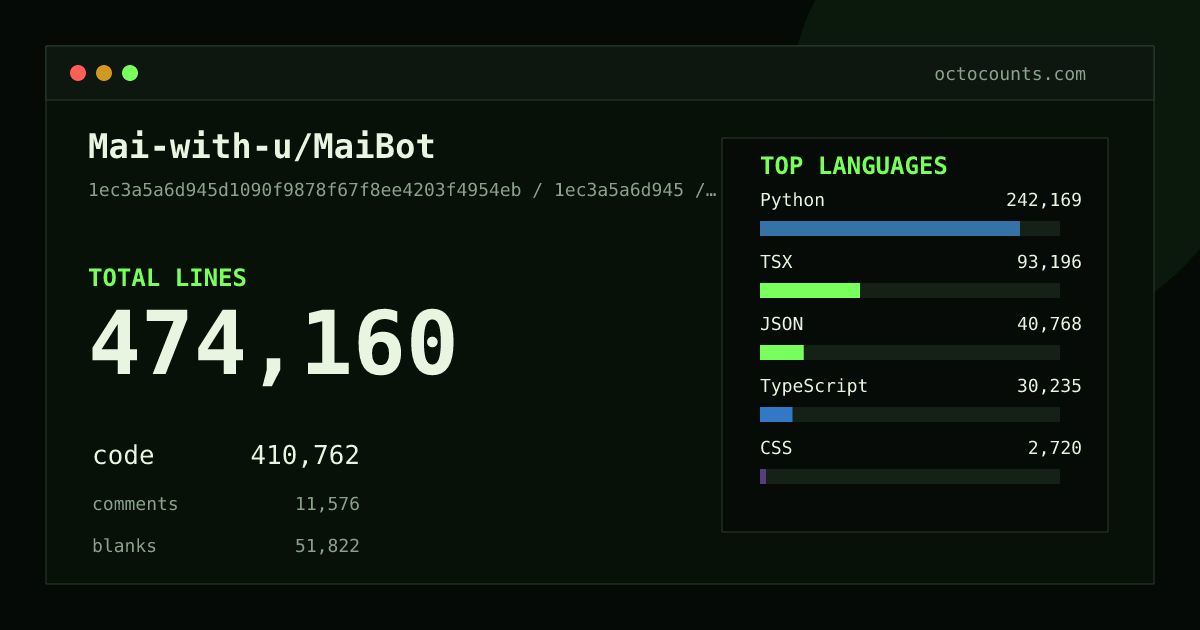Click the total count 474,160
The image size is (1200, 630).
click(x=273, y=345)
